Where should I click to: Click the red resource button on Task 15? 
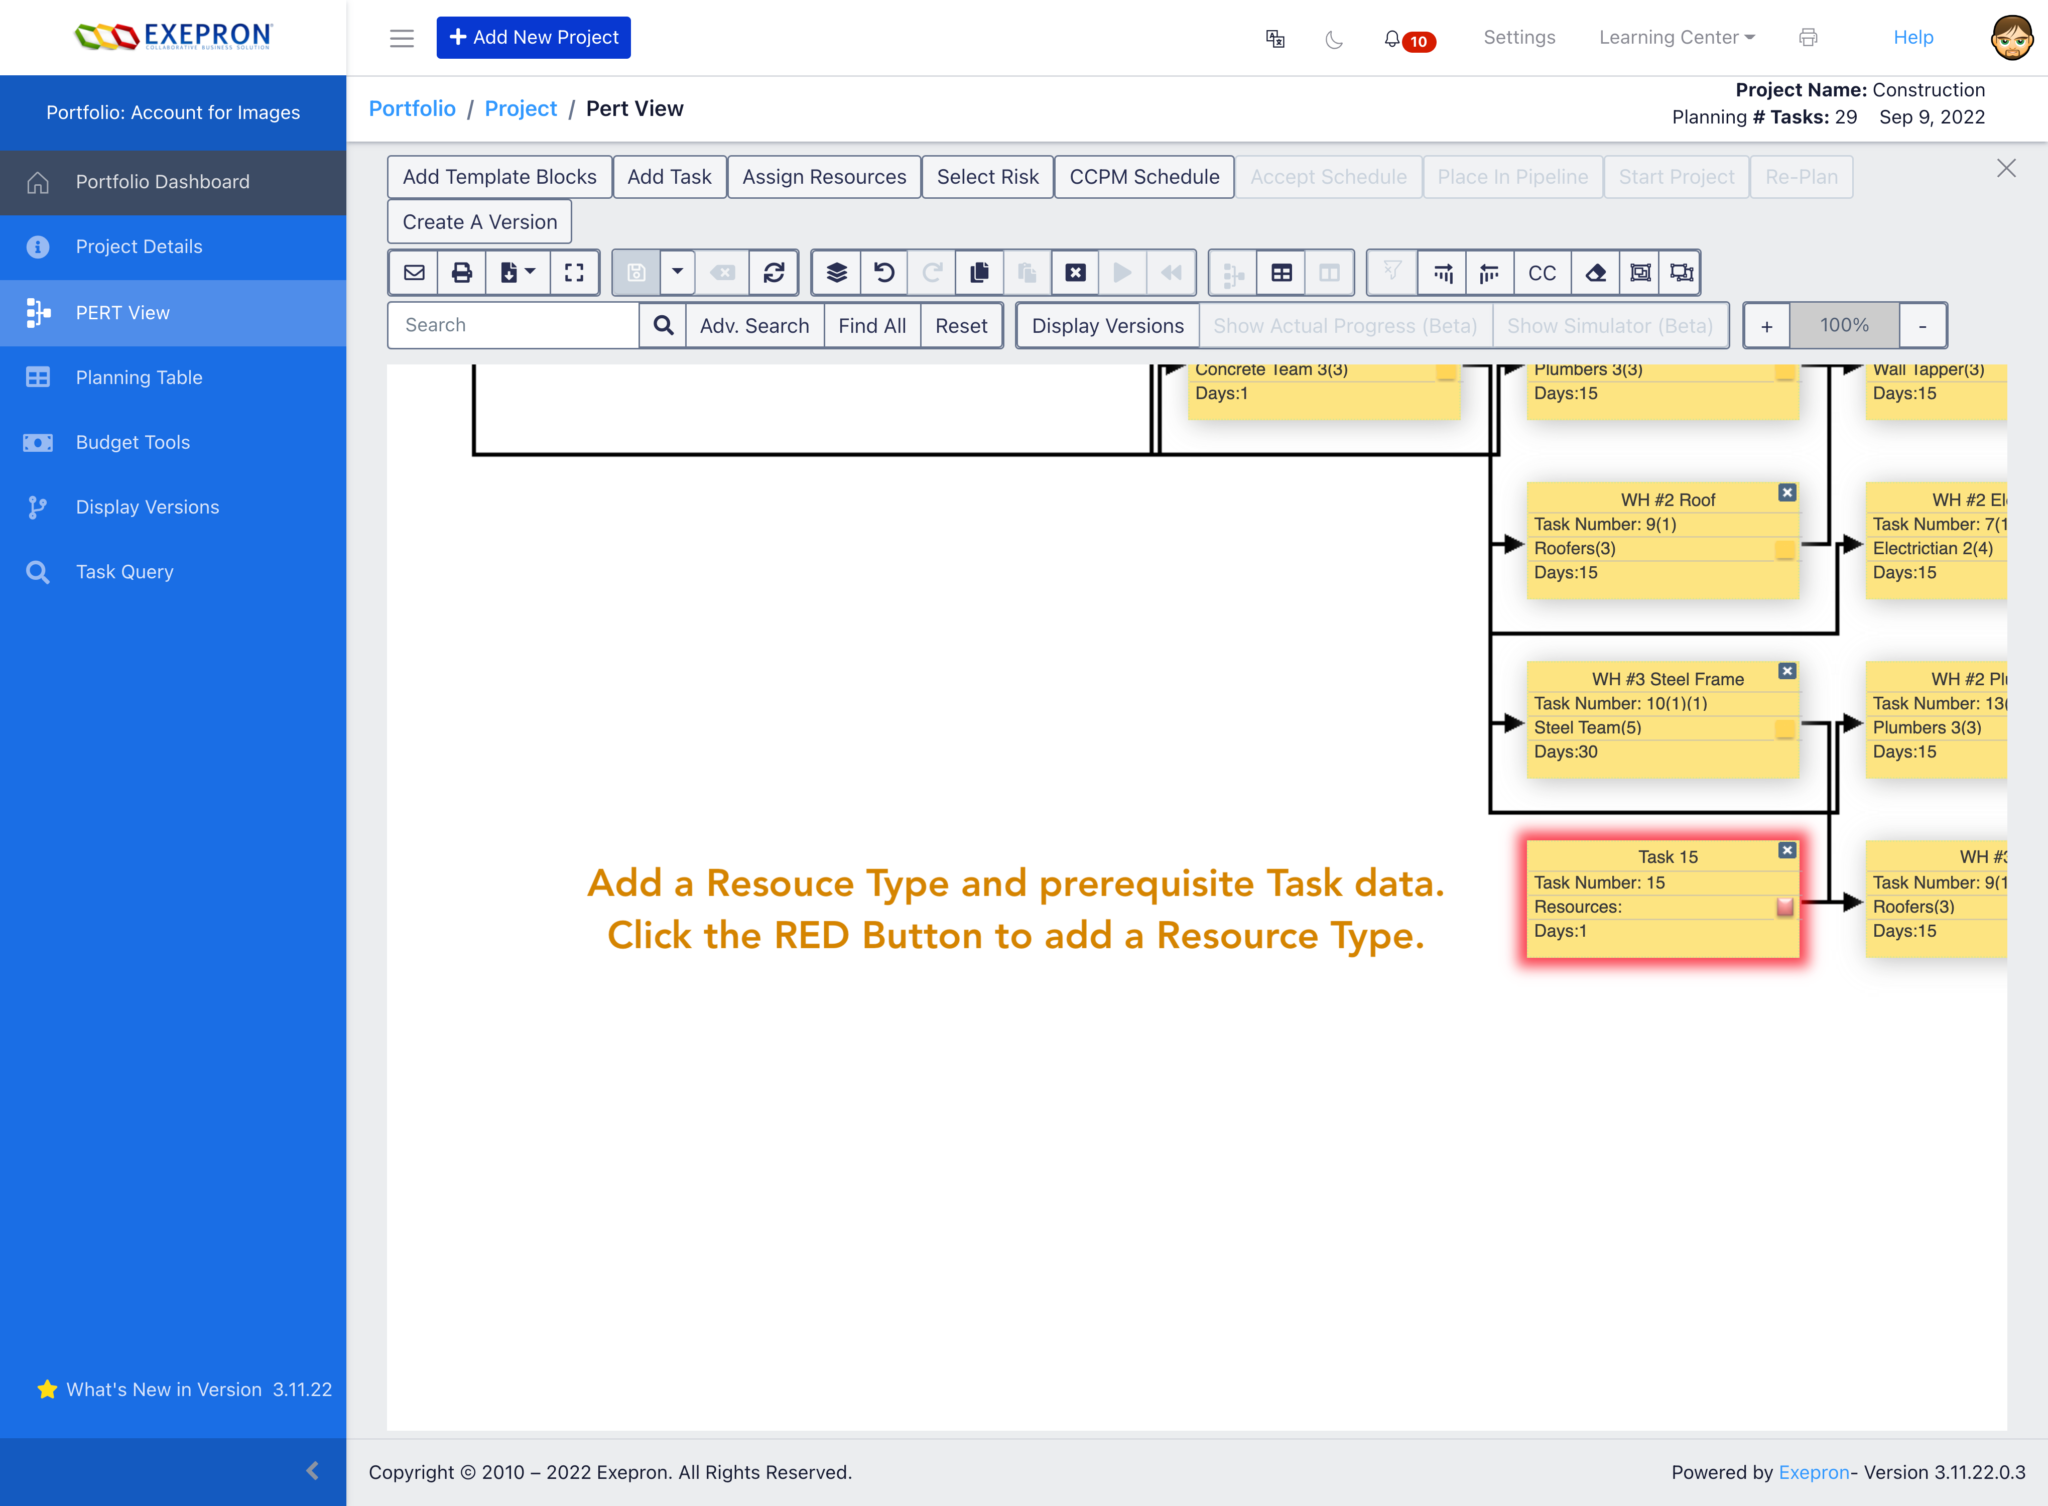[x=1785, y=907]
